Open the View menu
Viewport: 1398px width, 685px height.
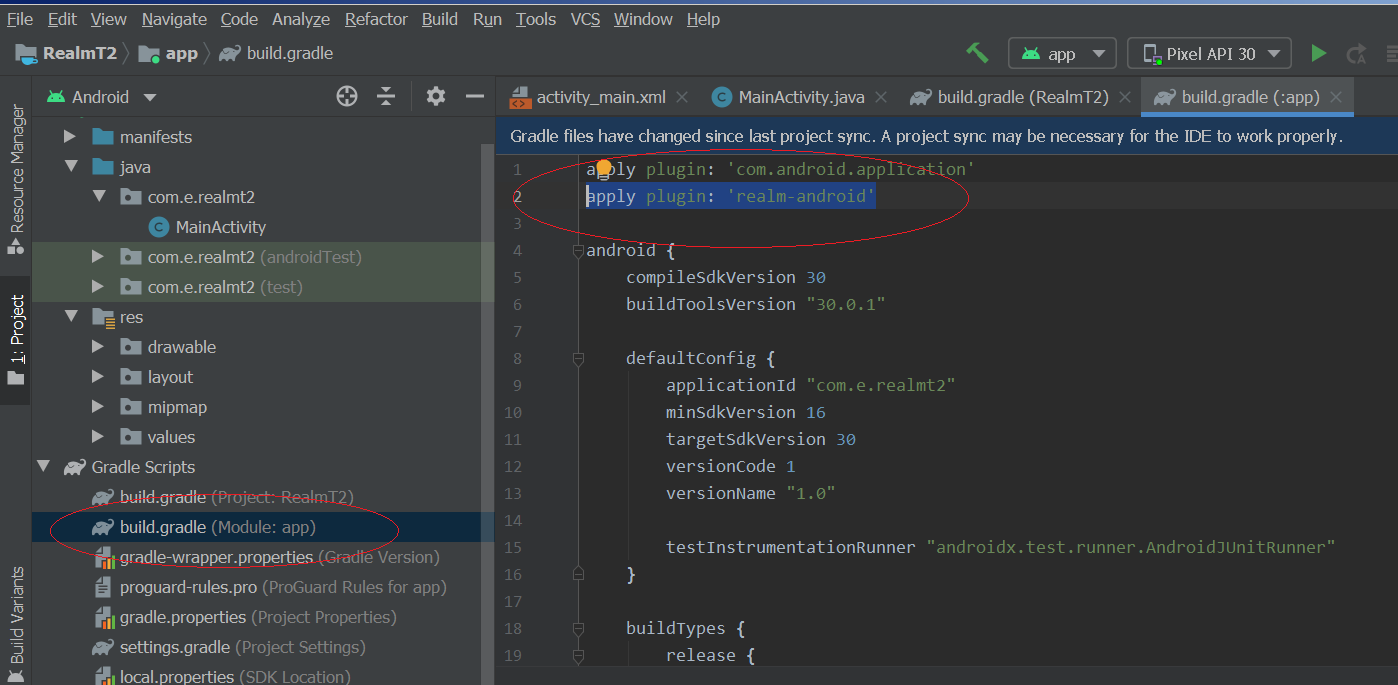coord(108,19)
